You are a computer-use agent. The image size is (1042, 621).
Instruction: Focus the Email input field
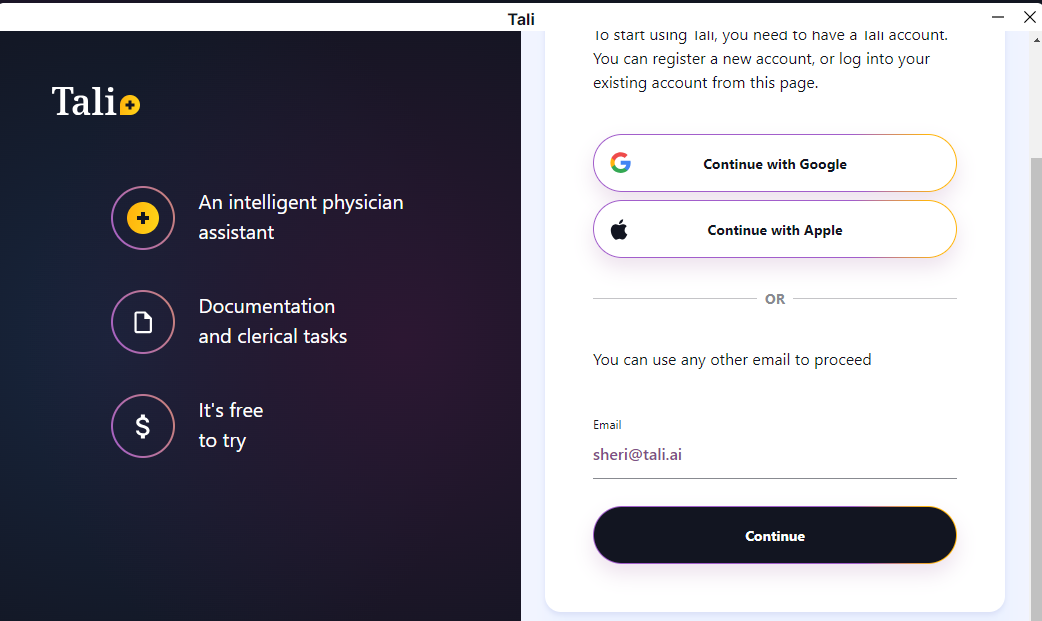click(774, 455)
